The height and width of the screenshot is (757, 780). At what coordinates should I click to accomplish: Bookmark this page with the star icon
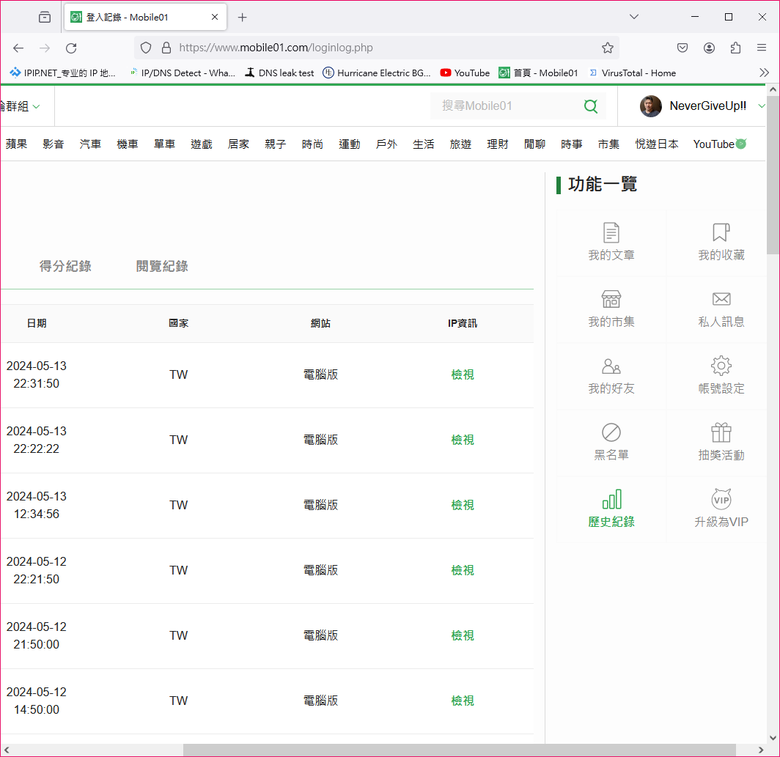pos(607,47)
